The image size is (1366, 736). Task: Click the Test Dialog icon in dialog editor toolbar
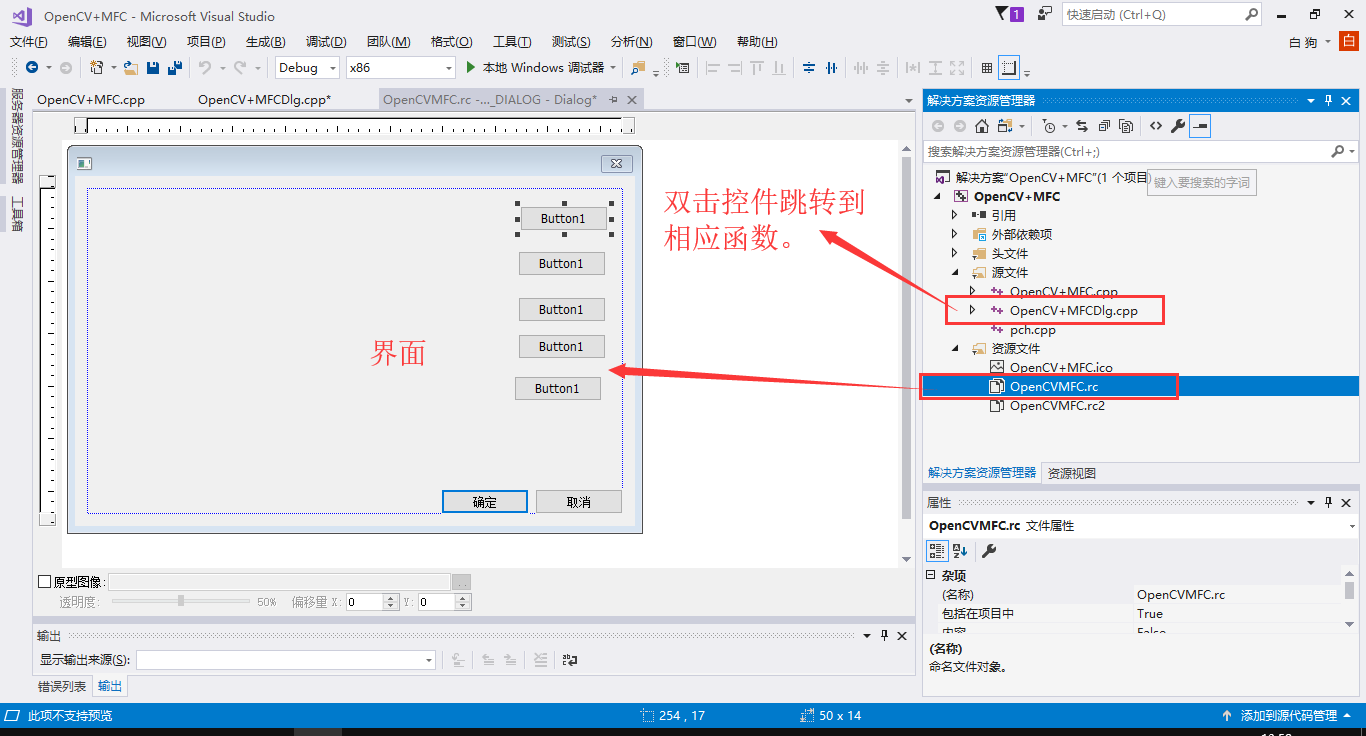coord(683,67)
